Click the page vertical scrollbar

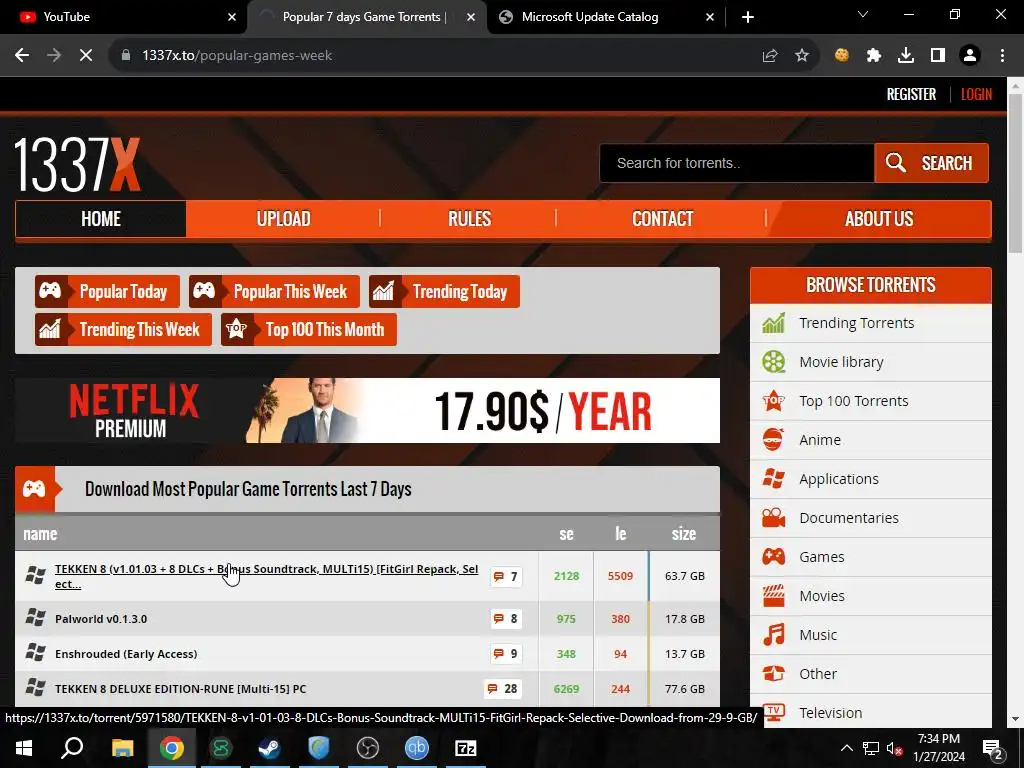[1016, 173]
